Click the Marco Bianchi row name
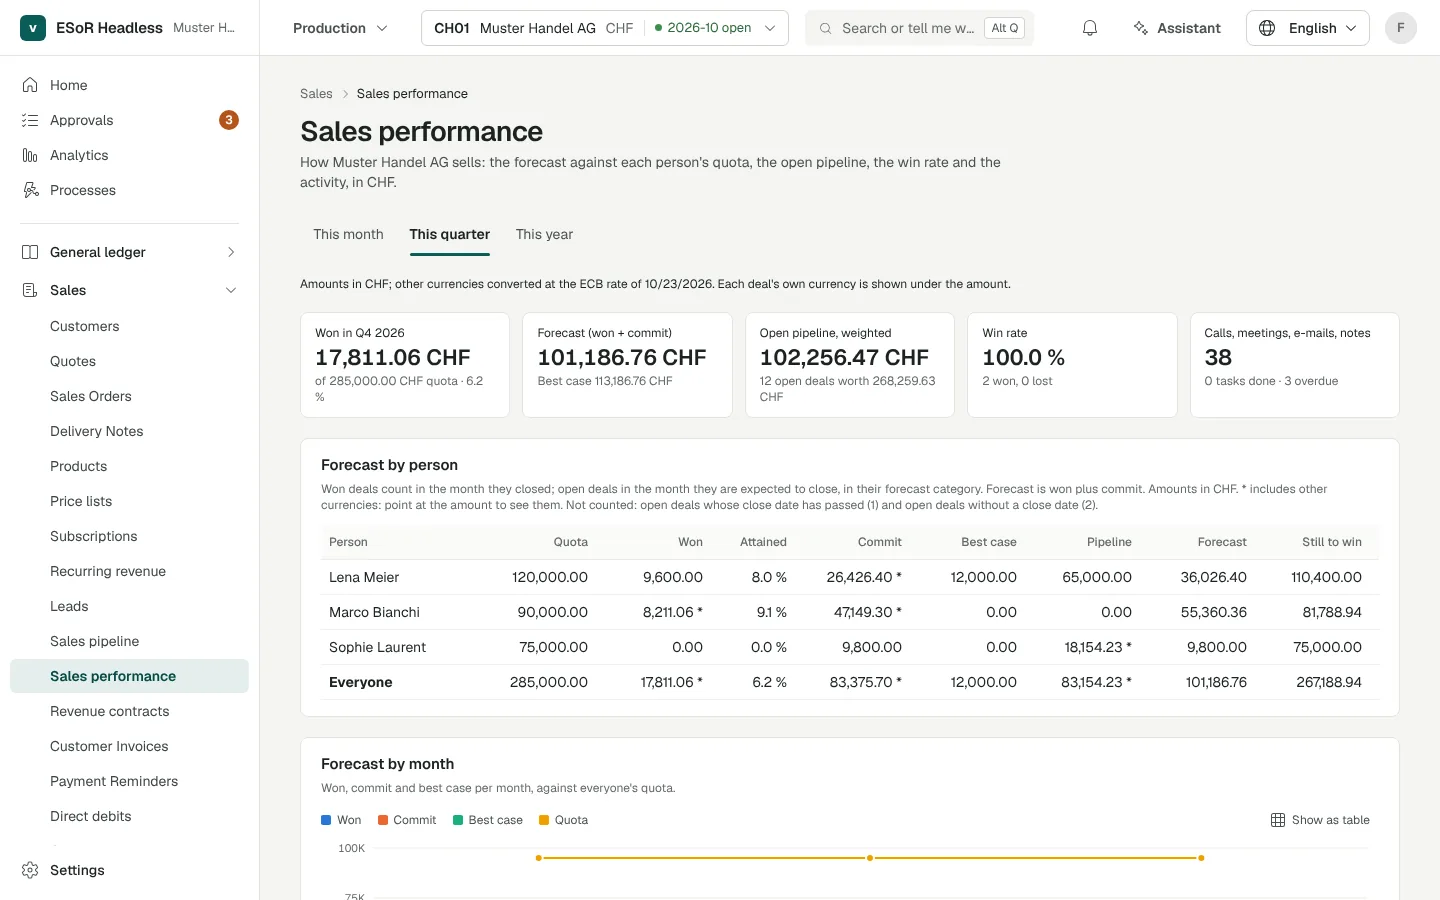1440x900 pixels. point(374,612)
